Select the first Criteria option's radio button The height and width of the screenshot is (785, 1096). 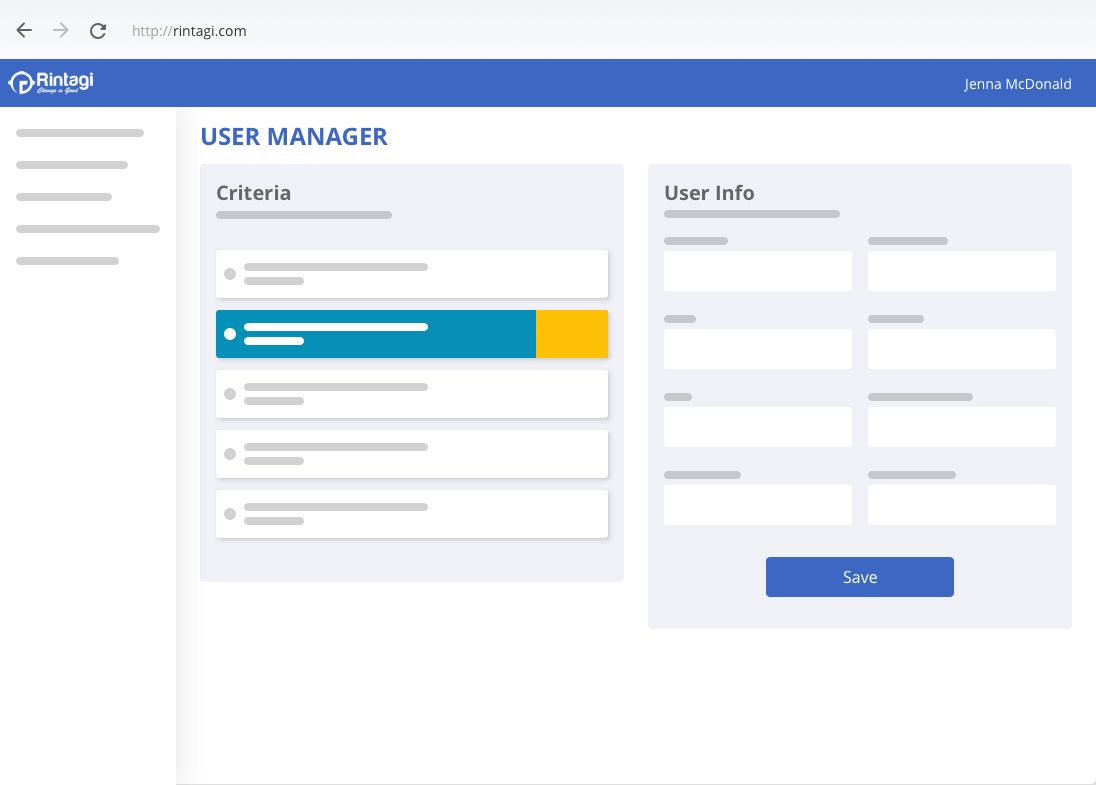tap(231, 273)
